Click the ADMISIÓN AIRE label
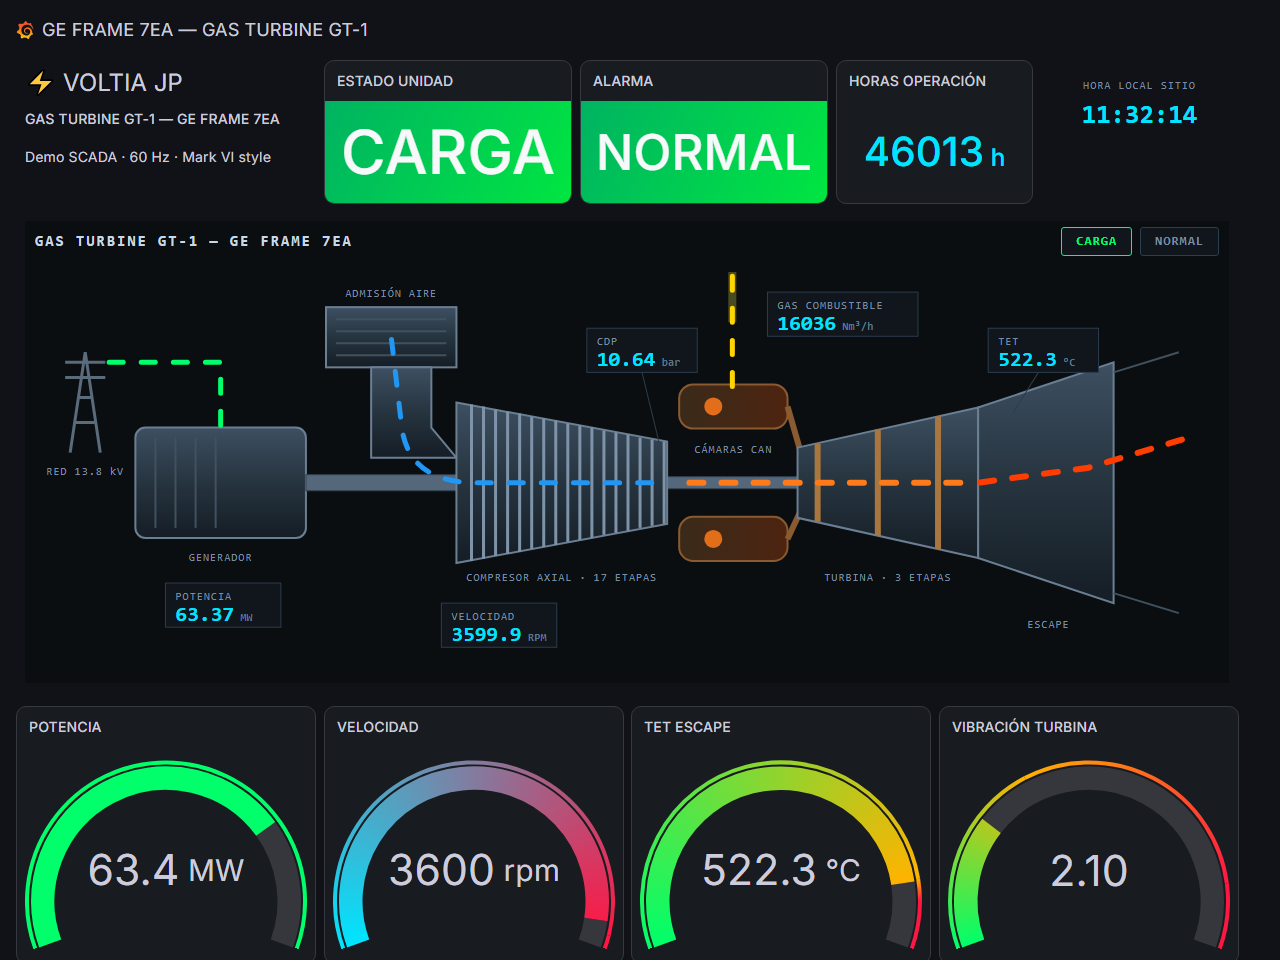Screen dimensions: 1280x960 click(391, 294)
